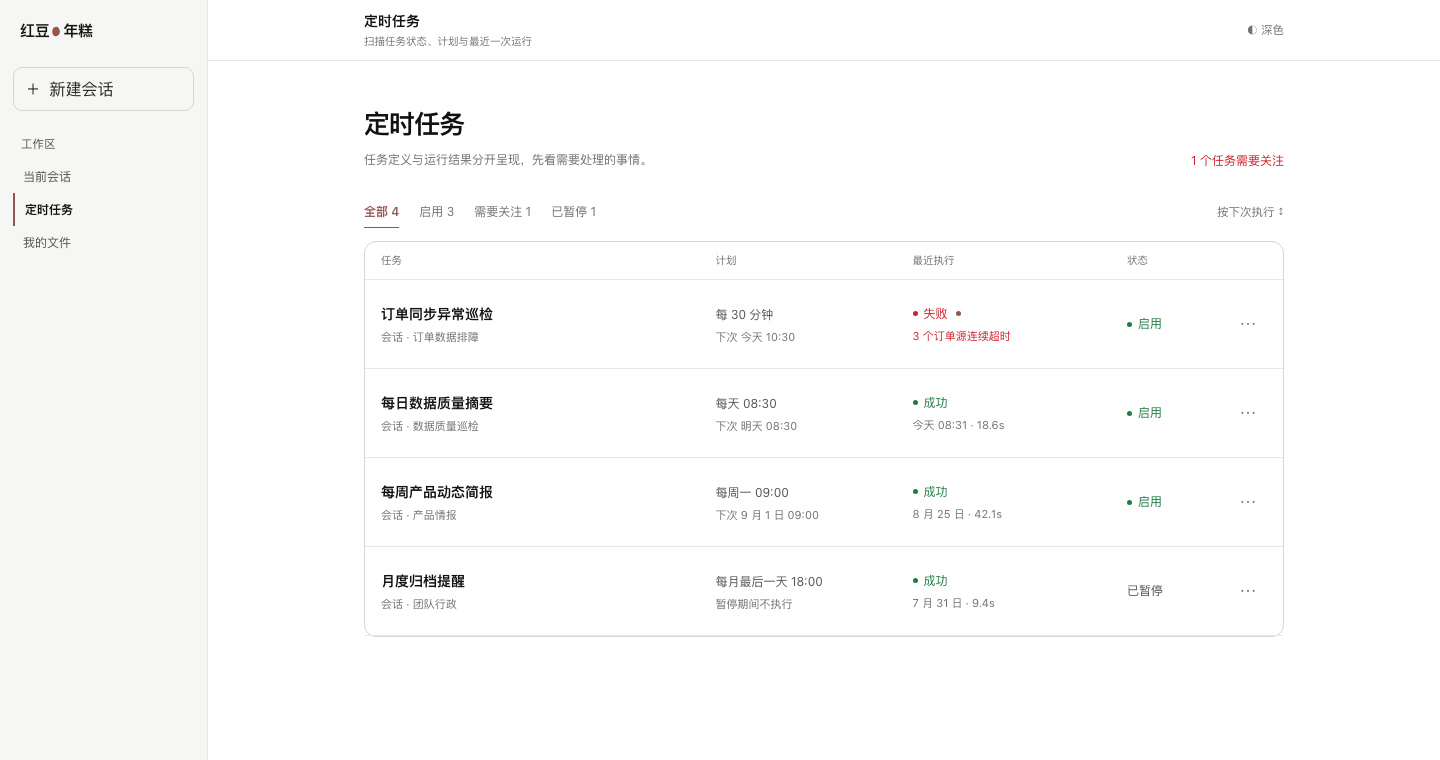Open more options for 月度归档提醒
Viewport: 1440px width, 760px height.
click(1248, 591)
